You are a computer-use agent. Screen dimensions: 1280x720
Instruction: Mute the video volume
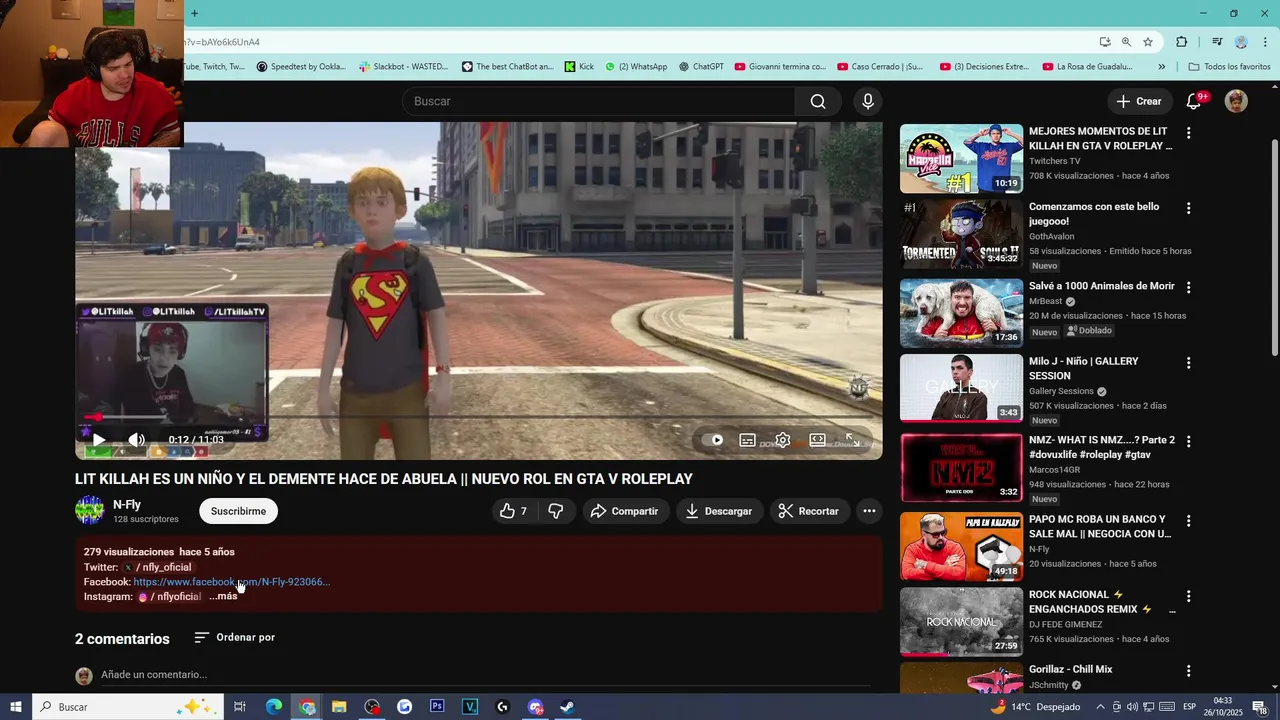[x=137, y=440]
